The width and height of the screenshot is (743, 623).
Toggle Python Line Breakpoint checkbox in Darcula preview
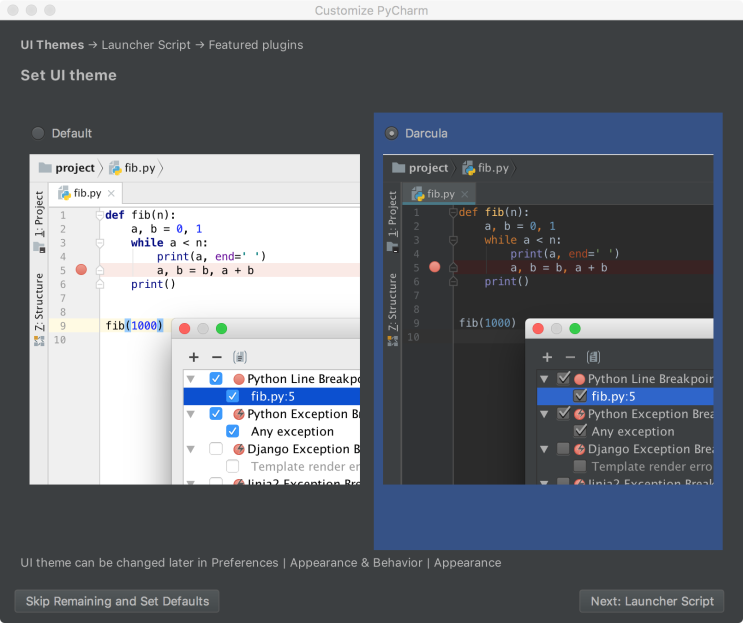pyautogui.click(x=563, y=378)
